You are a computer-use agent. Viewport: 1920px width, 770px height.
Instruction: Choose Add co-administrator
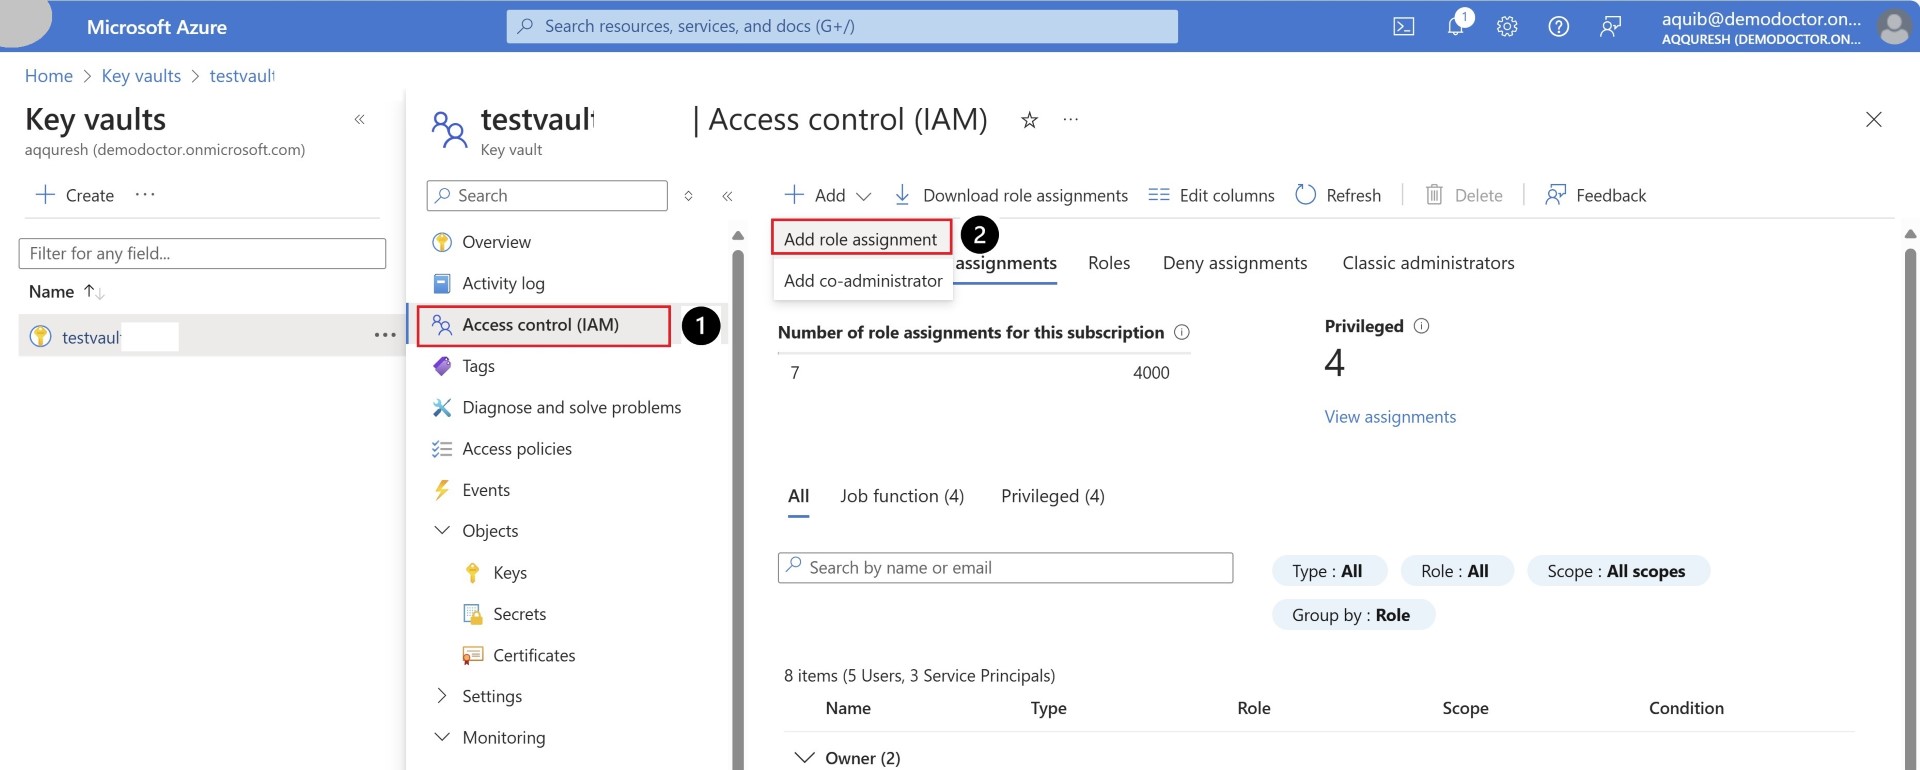[863, 281]
